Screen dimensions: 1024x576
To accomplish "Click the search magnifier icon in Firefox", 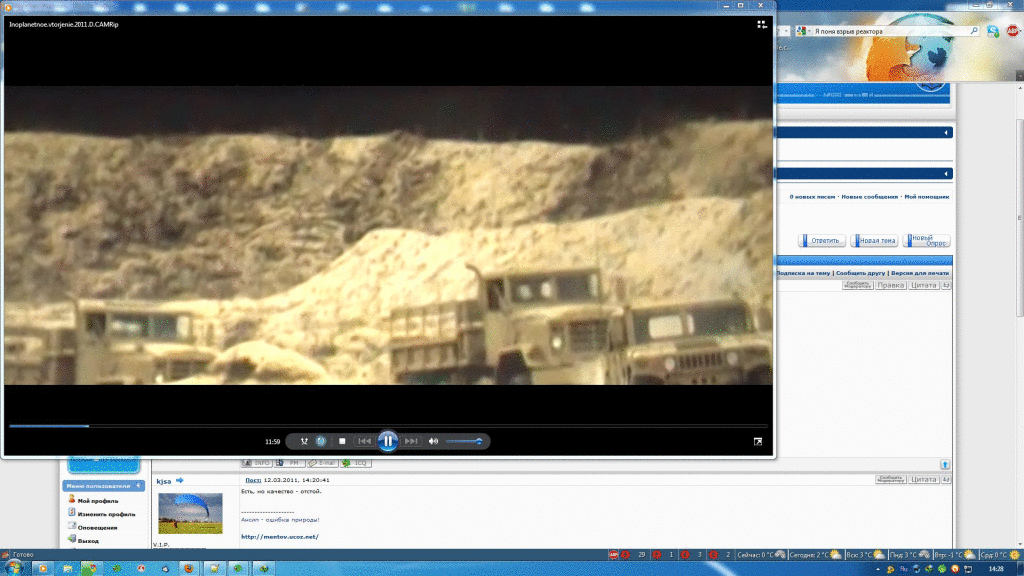I will (974, 31).
